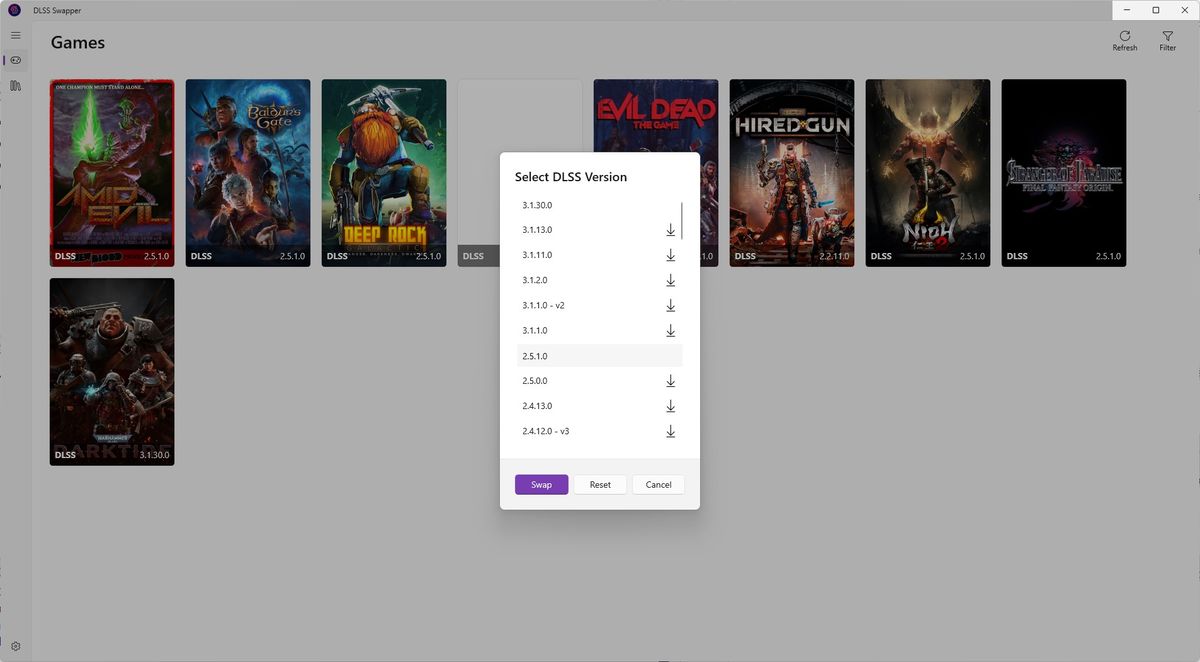Download DLSS 2.4.12.0 - v3
The image size is (1200, 662).
pos(670,431)
